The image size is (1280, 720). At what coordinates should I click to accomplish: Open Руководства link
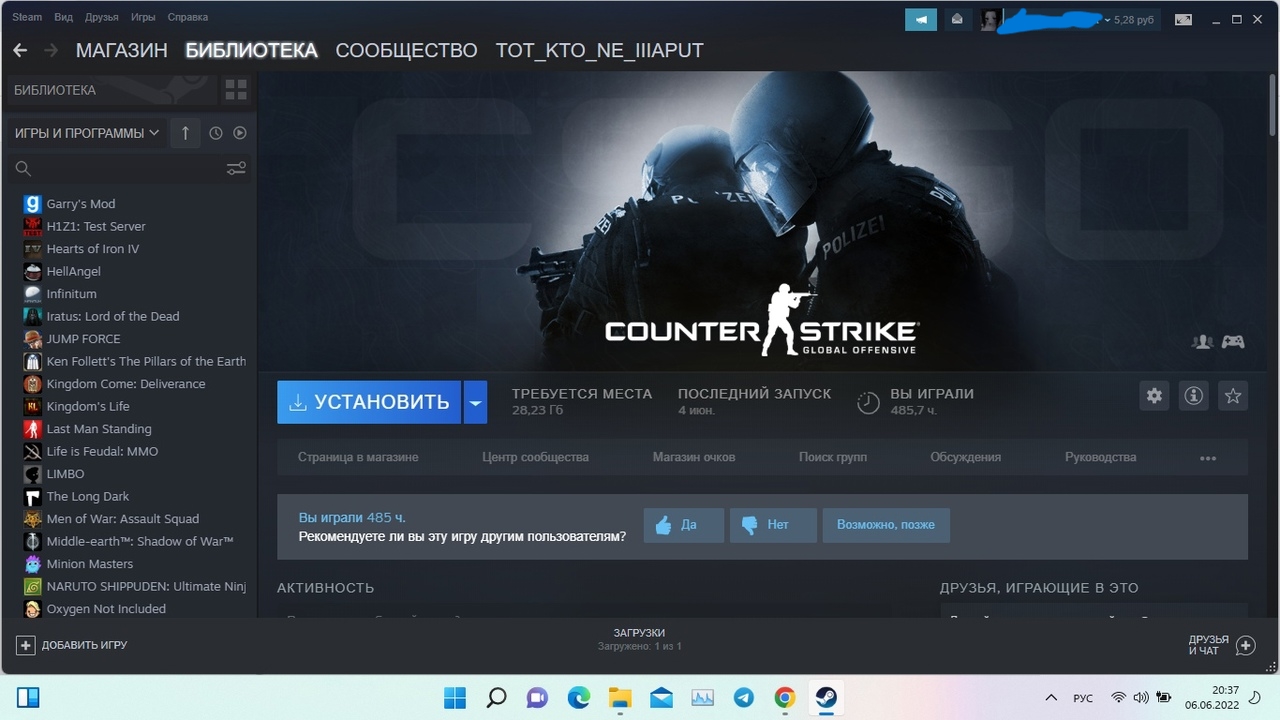click(1101, 457)
